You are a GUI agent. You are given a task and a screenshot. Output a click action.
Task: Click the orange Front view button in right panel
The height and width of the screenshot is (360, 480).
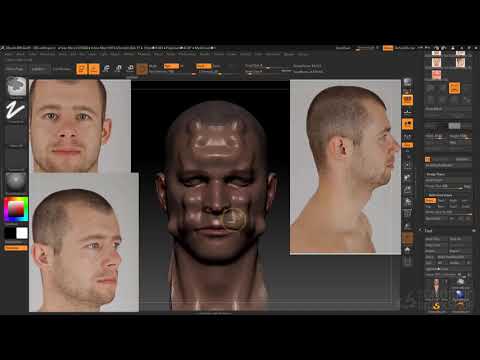pyautogui.click(x=430, y=201)
